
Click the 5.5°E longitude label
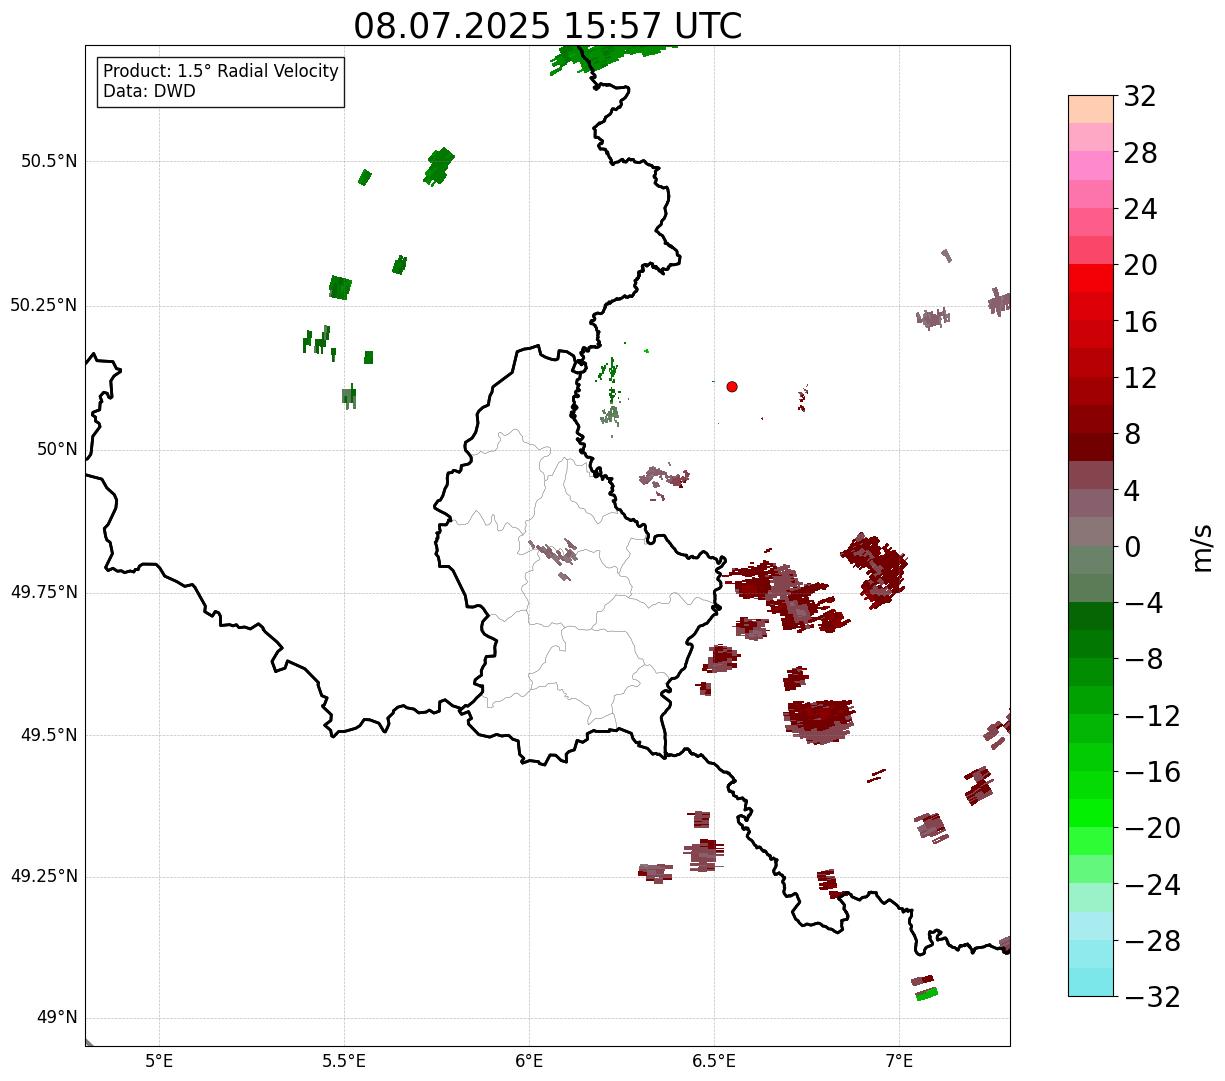click(345, 1060)
